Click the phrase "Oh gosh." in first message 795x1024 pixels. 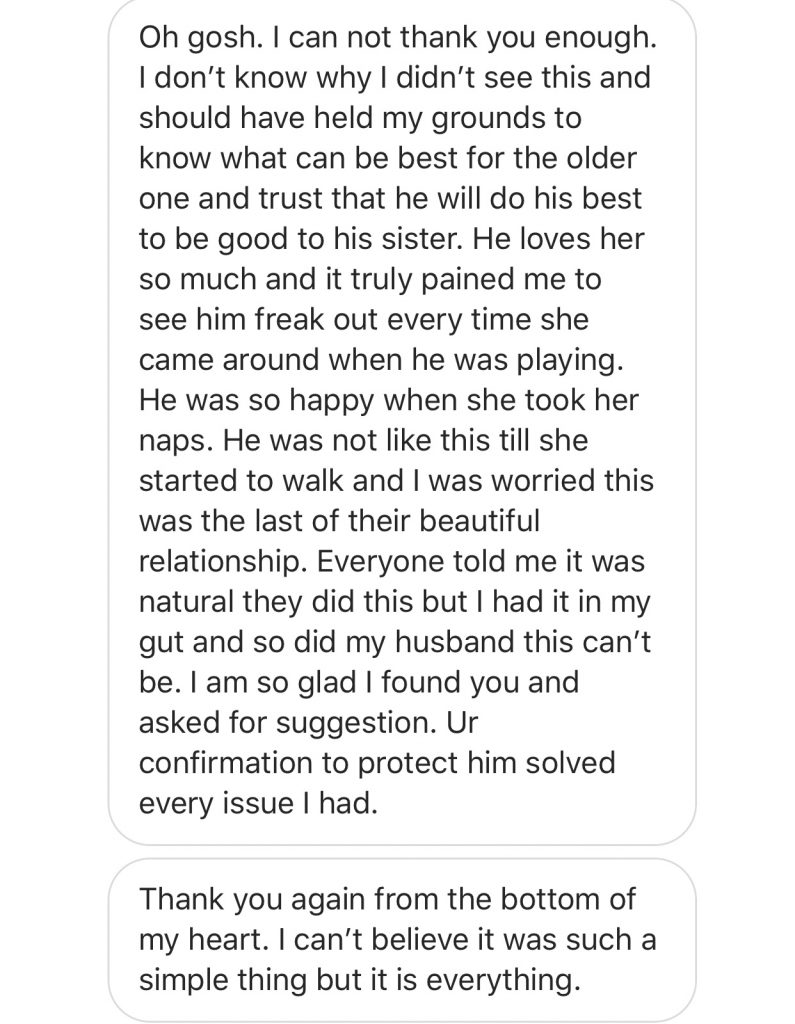(x=201, y=38)
